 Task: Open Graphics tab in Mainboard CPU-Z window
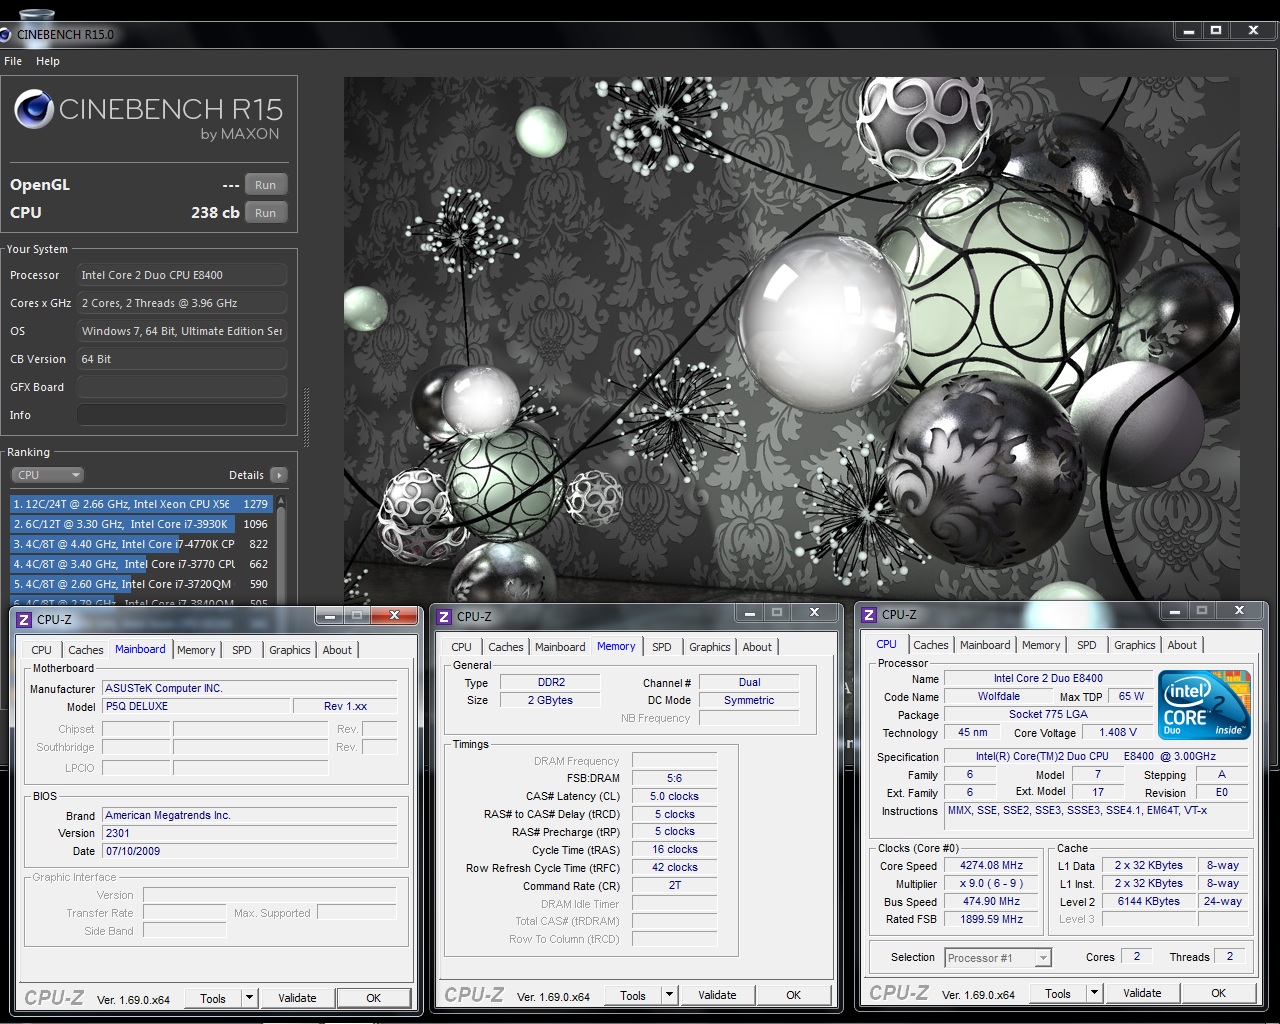(x=290, y=650)
